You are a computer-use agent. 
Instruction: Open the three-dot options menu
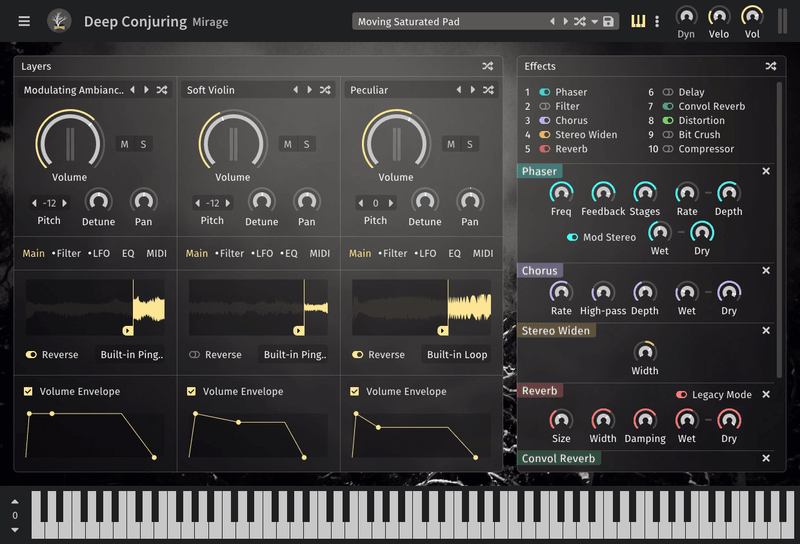tap(656, 21)
